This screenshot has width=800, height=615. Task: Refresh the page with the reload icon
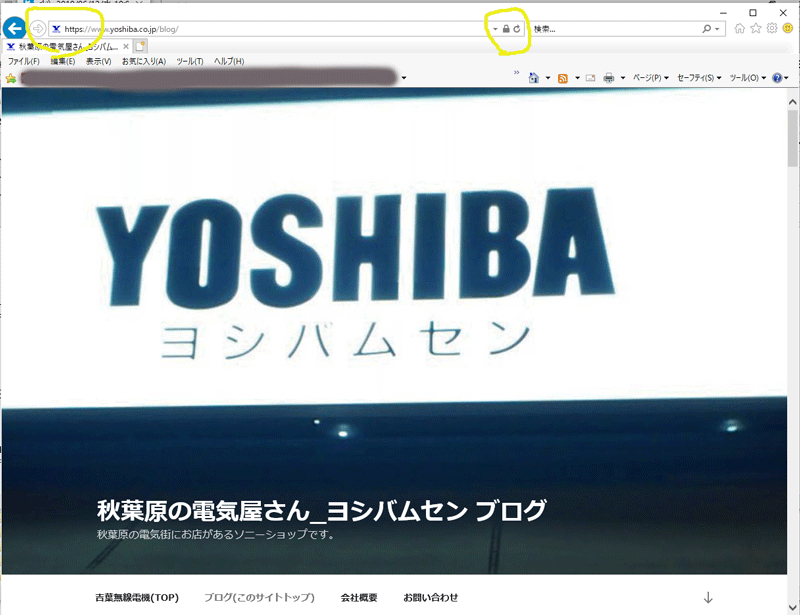[517, 29]
